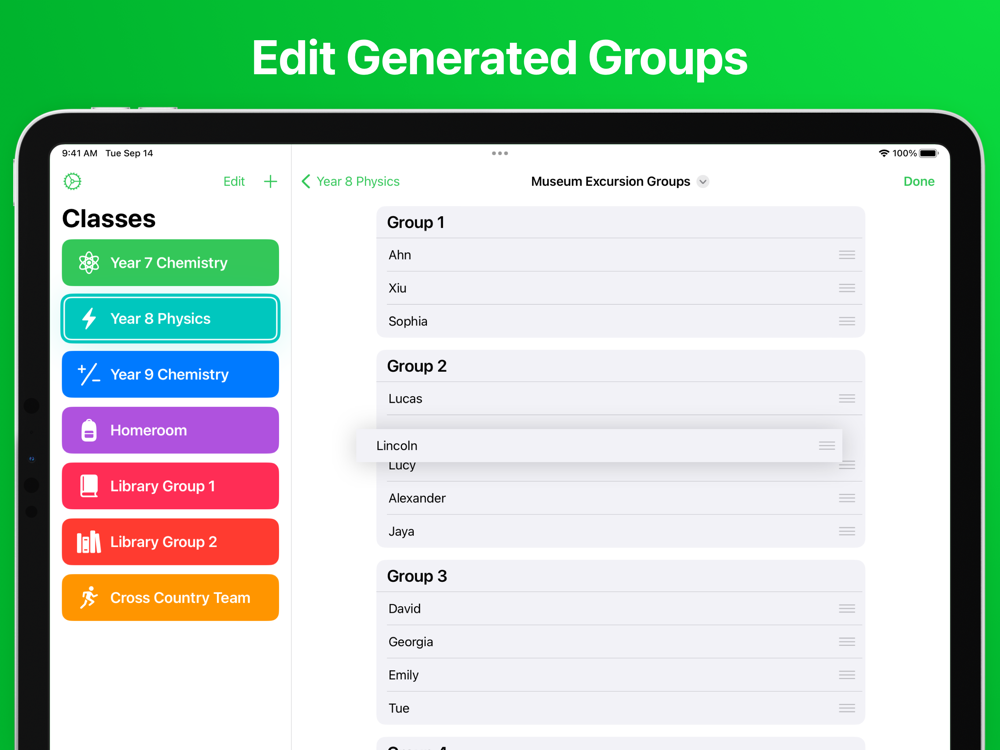Click the plus-minus icon on Year 9 Chemistry
1000x750 pixels.
tap(89, 374)
